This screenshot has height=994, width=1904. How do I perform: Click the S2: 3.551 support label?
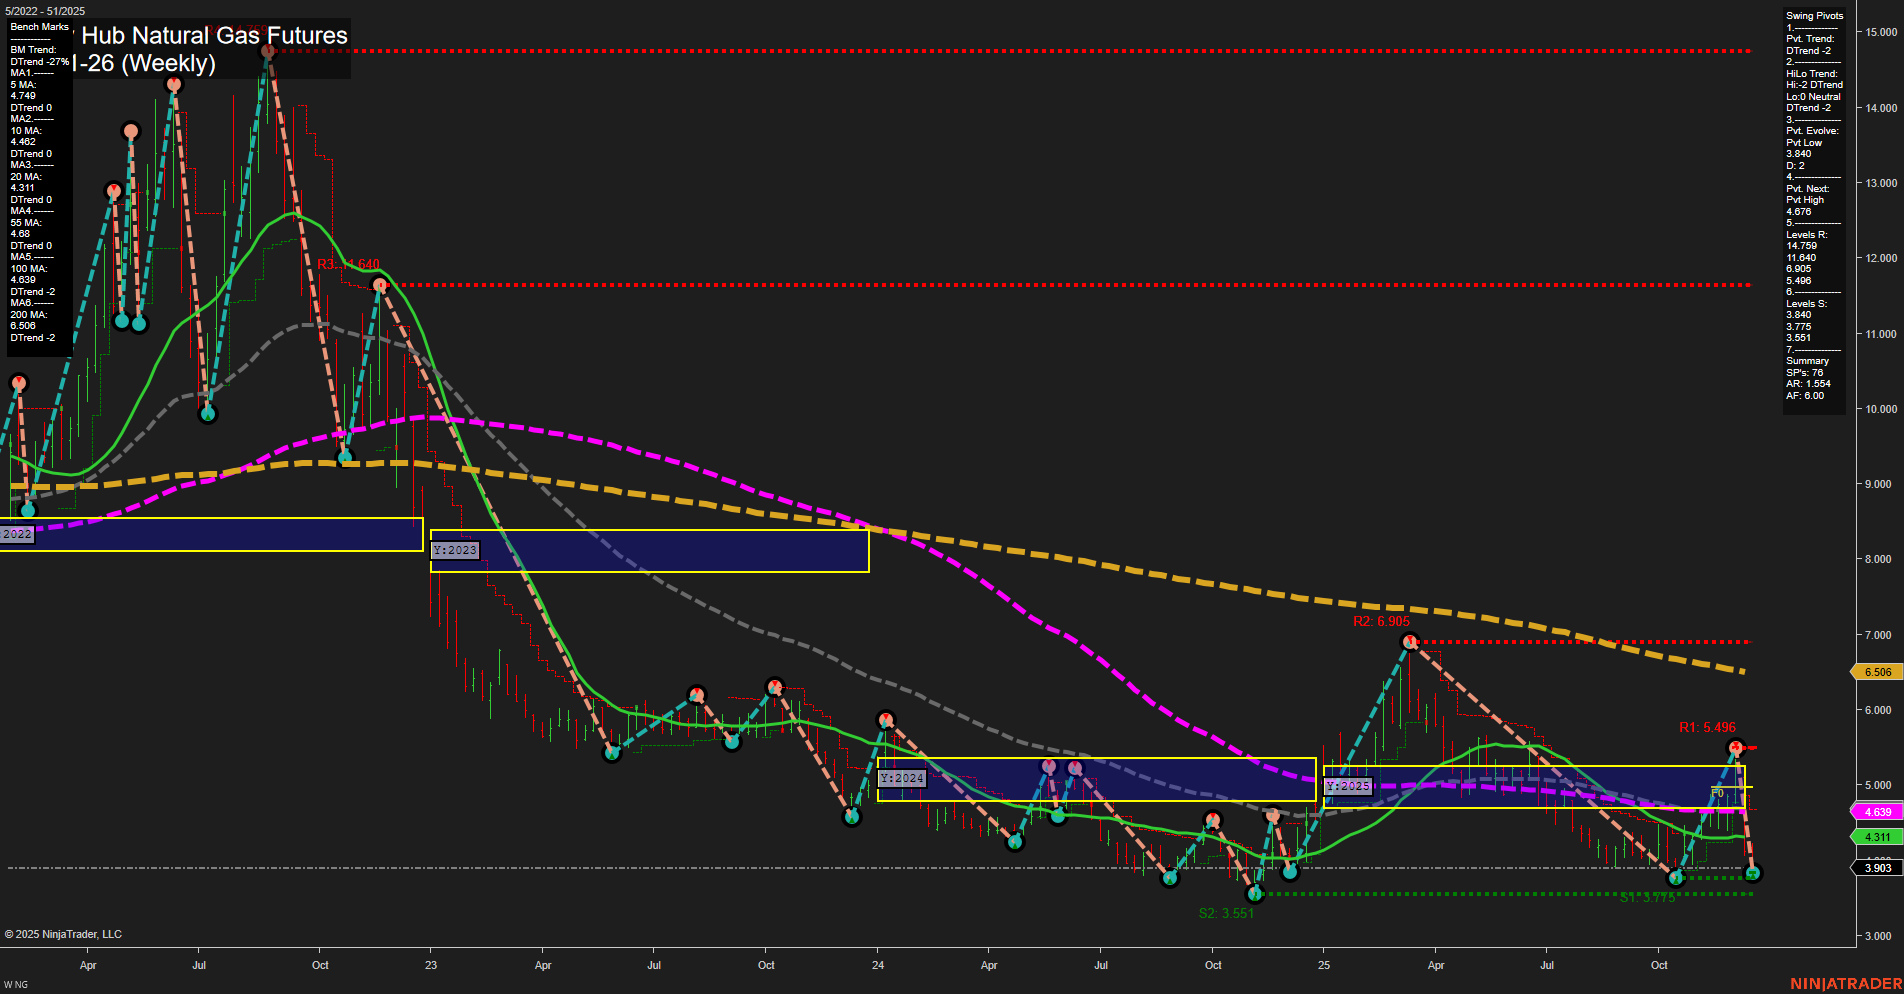pos(1227,912)
